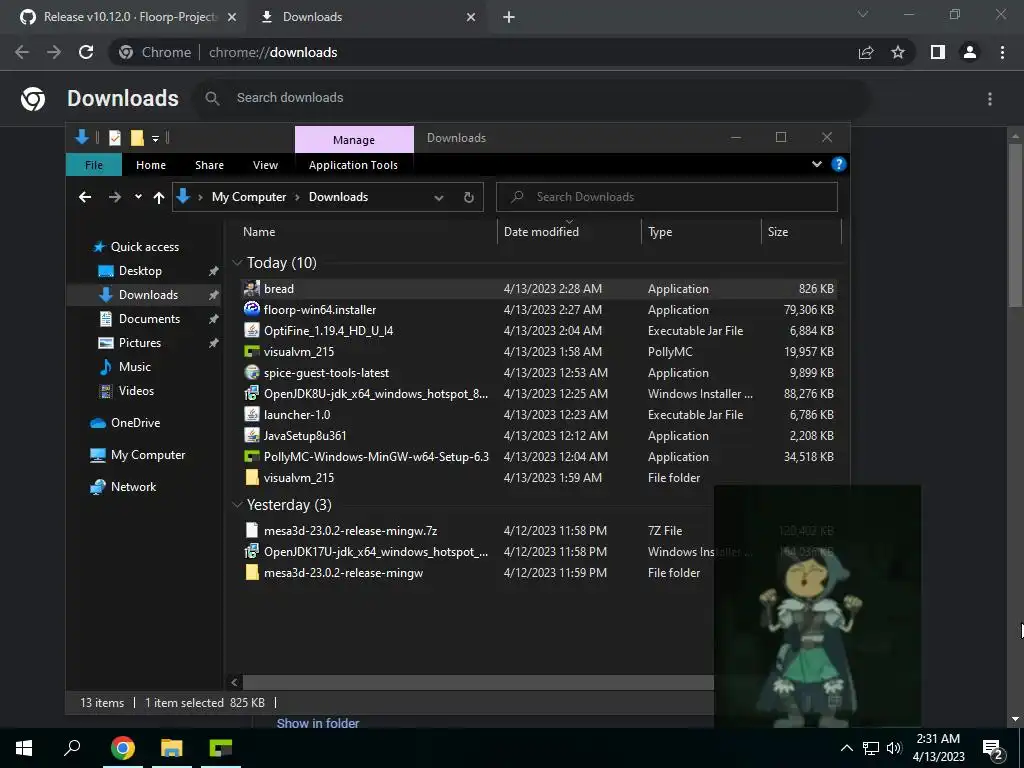Click the JavaSetup8u361 icon
The height and width of the screenshot is (768, 1024).
pos(251,435)
